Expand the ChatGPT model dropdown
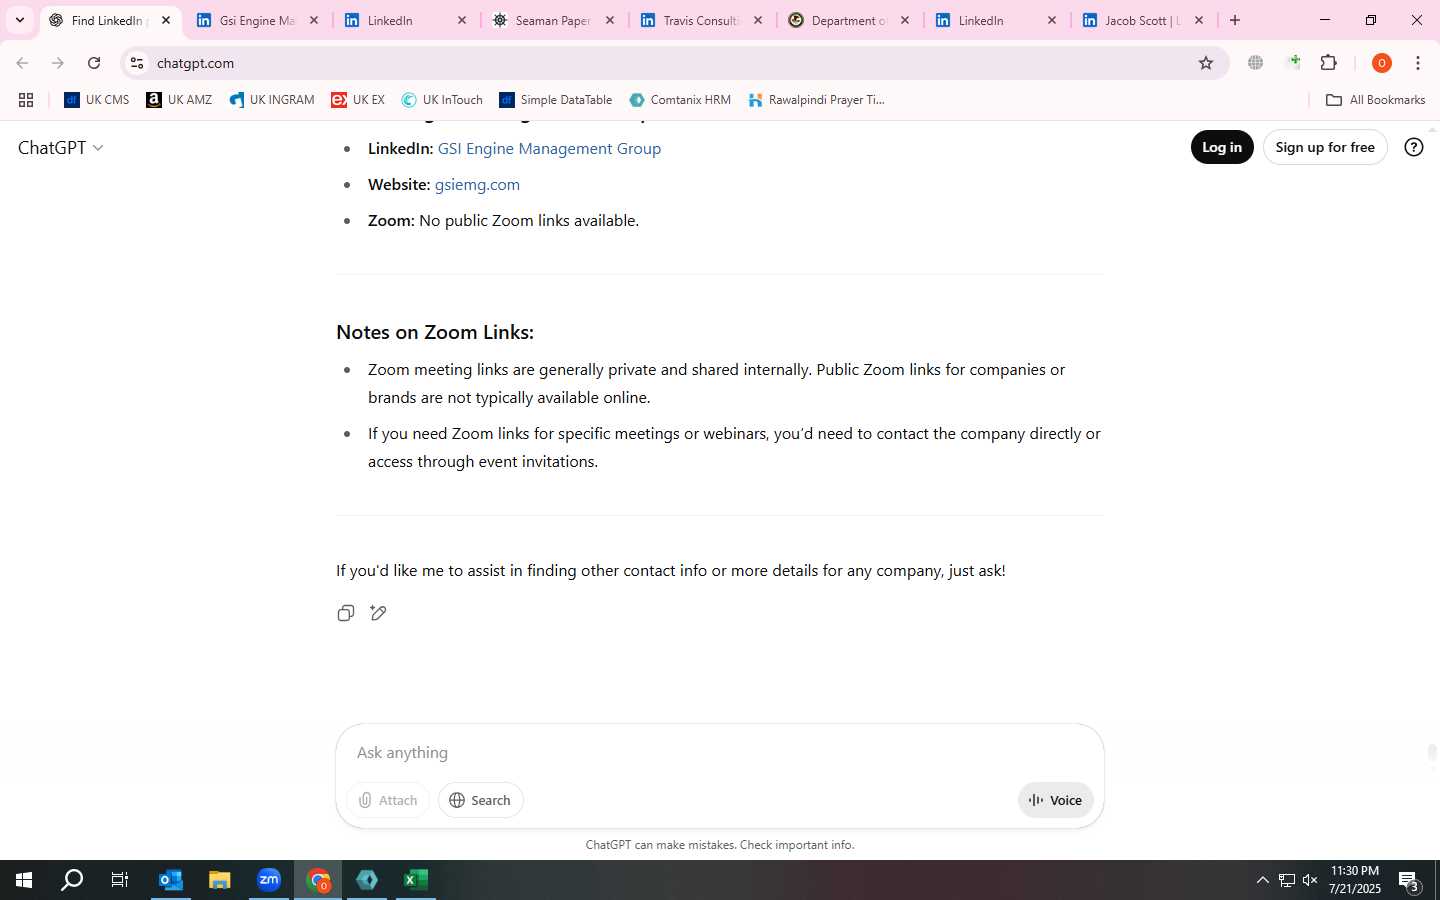 [61, 147]
